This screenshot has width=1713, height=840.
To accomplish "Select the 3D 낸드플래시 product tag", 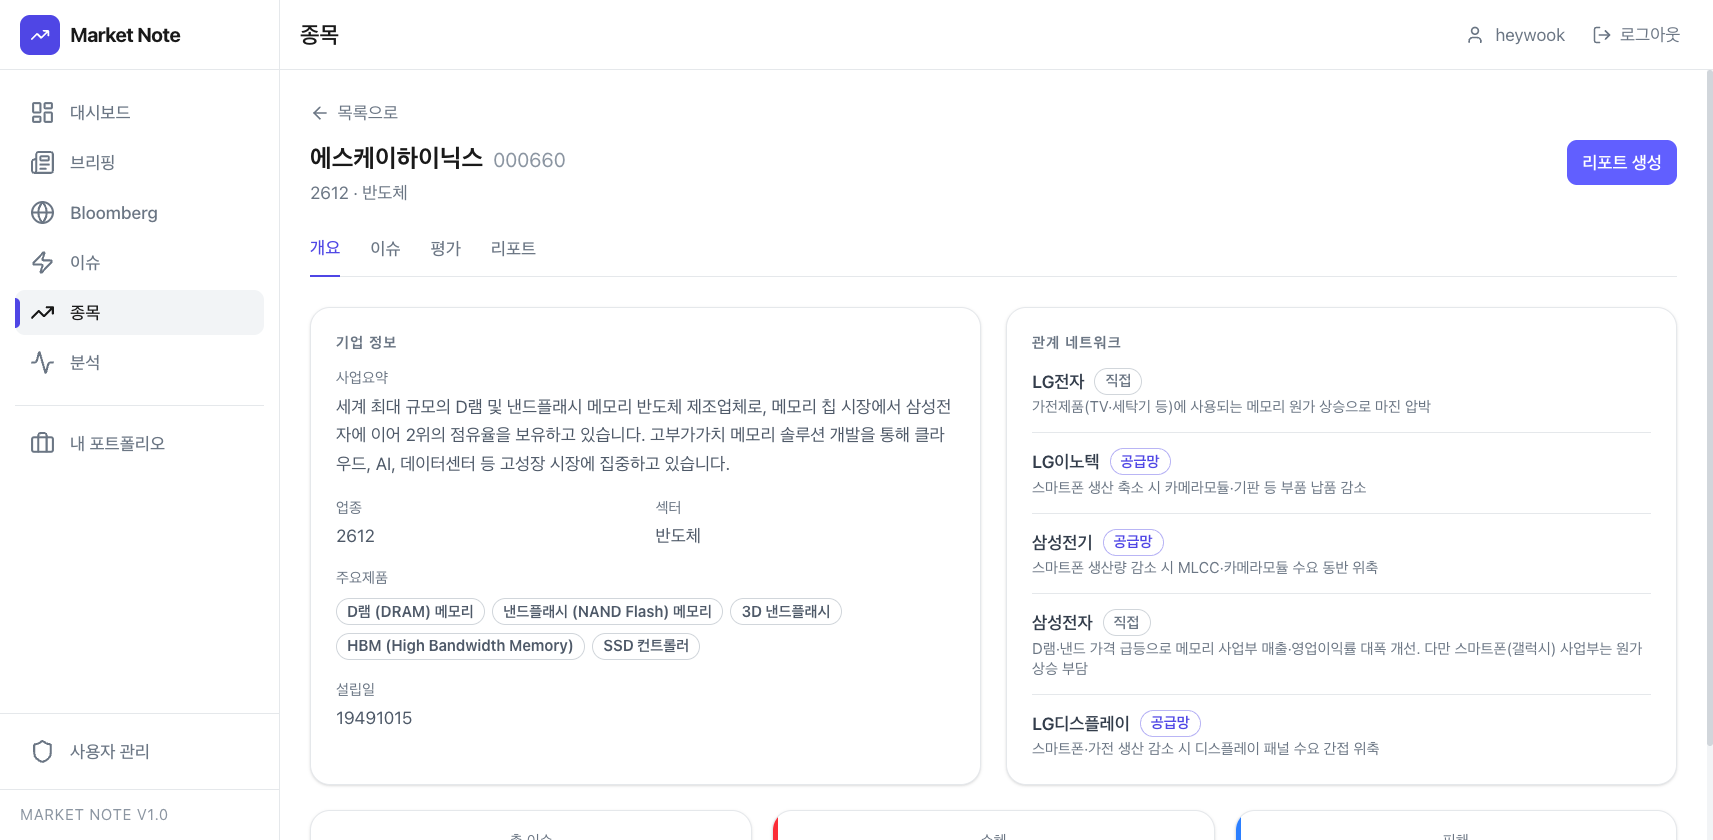I will (x=786, y=611).
